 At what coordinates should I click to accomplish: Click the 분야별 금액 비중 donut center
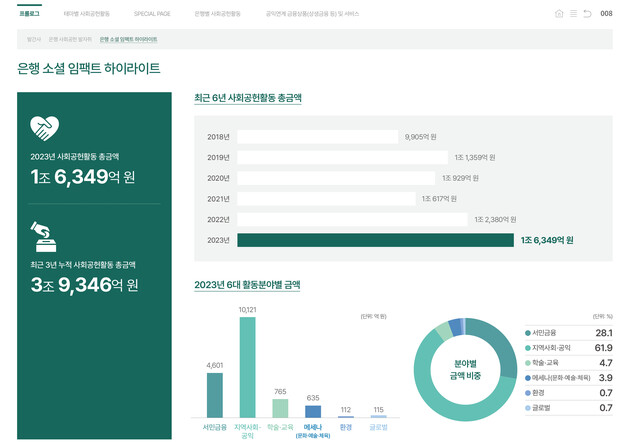click(465, 370)
